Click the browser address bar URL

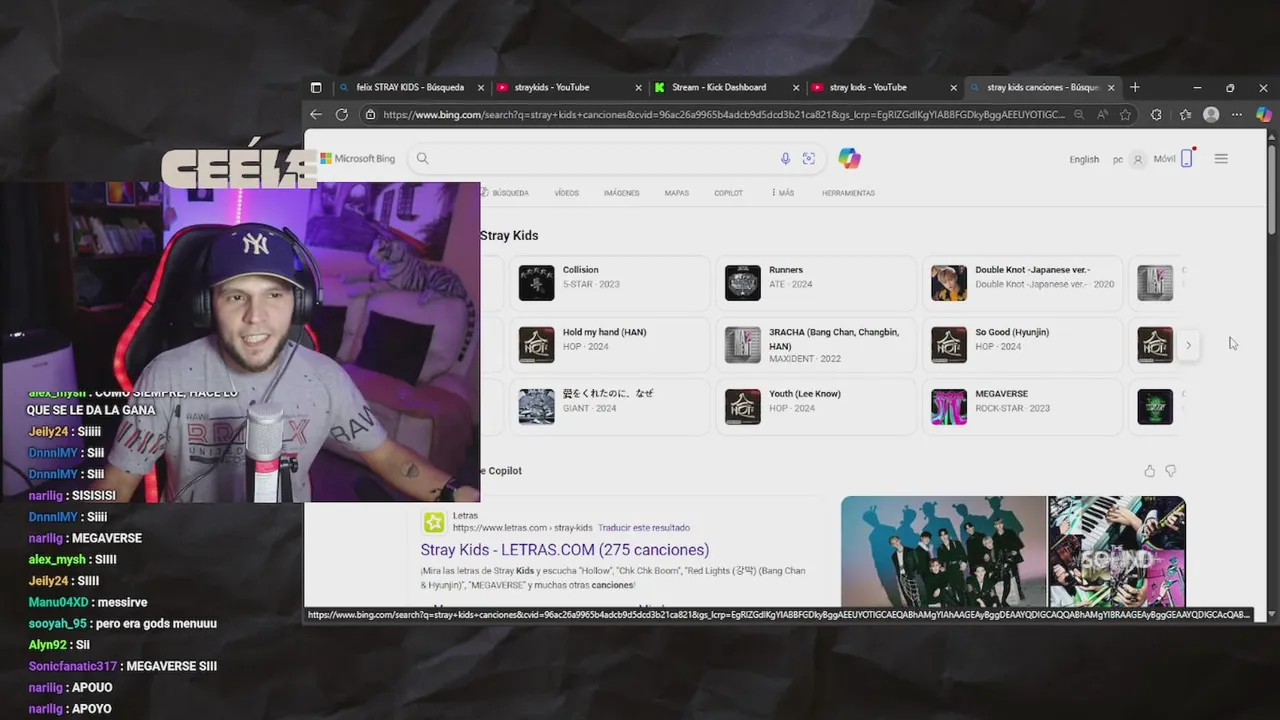[724, 115]
